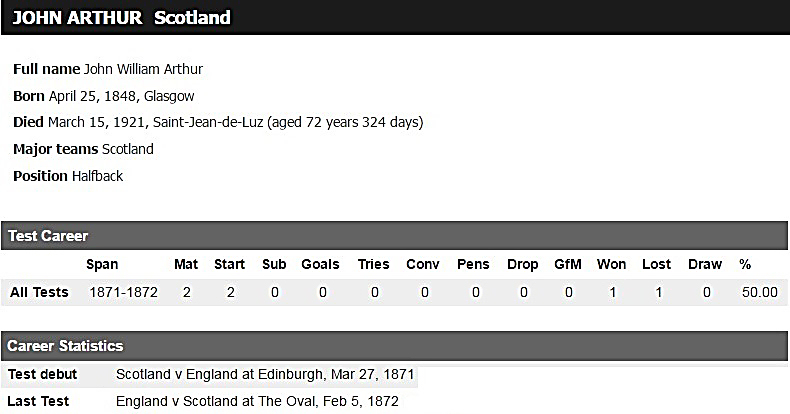Click the 1871-1872 span value
The image size is (790, 414).
click(124, 292)
